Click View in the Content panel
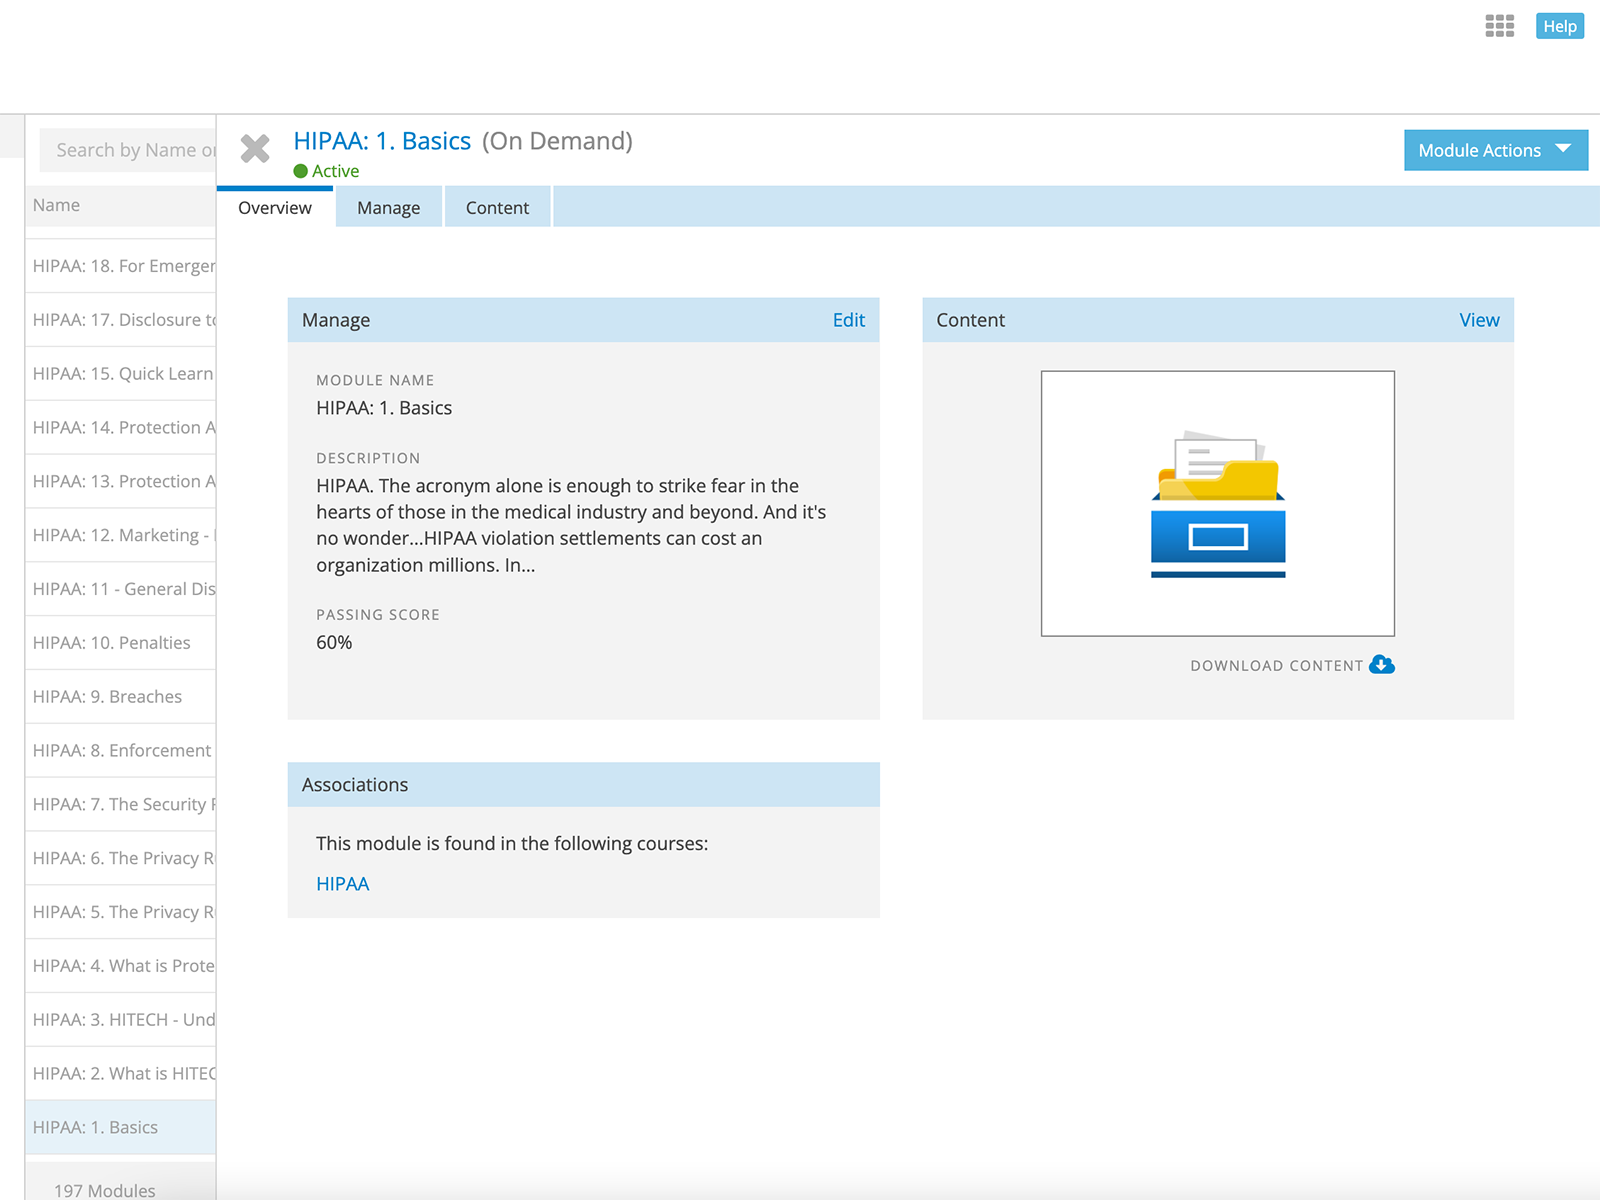This screenshot has height=1200, width=1600. [1478, 320]
